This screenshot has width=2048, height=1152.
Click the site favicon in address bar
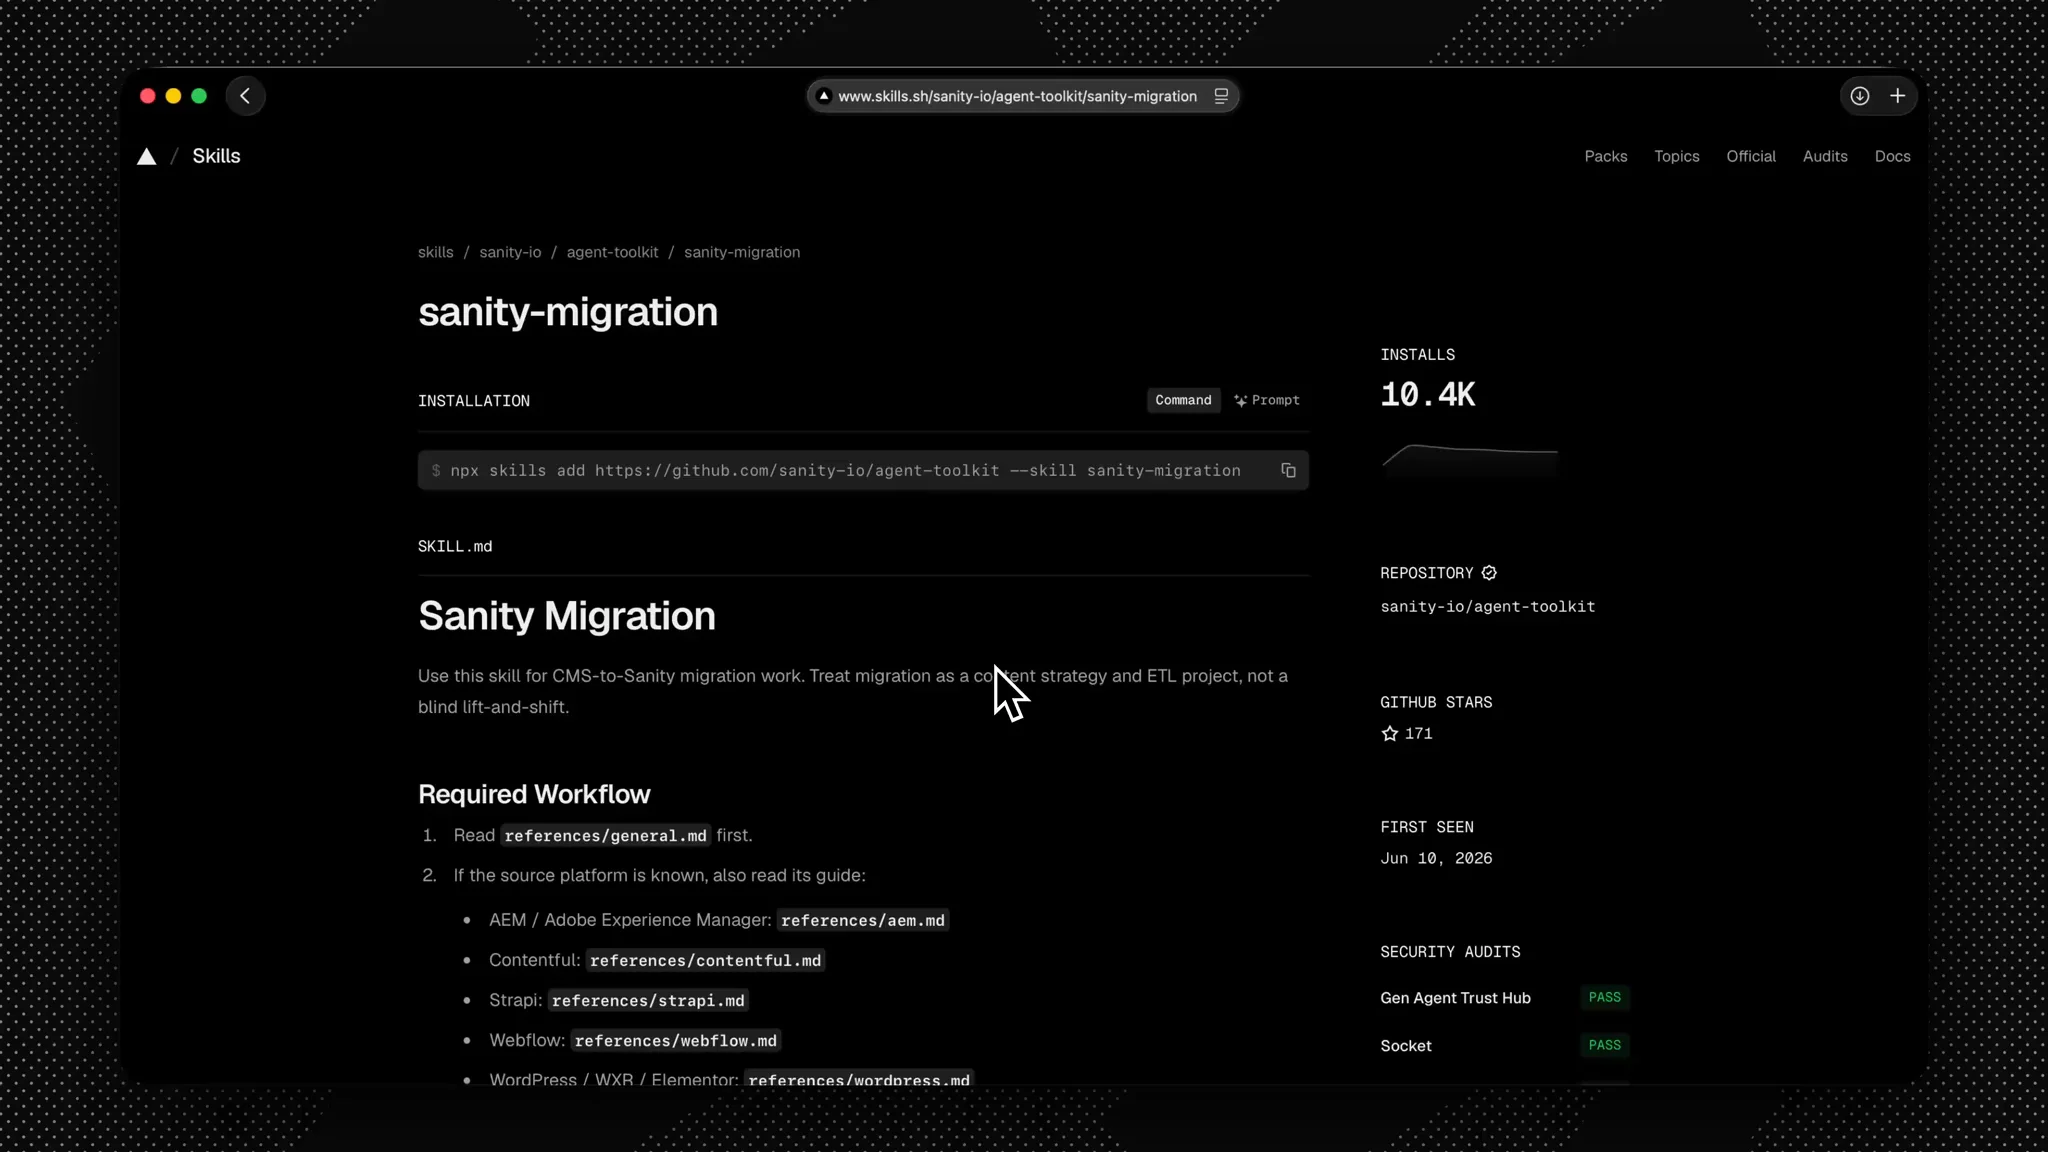pos(823,96)
